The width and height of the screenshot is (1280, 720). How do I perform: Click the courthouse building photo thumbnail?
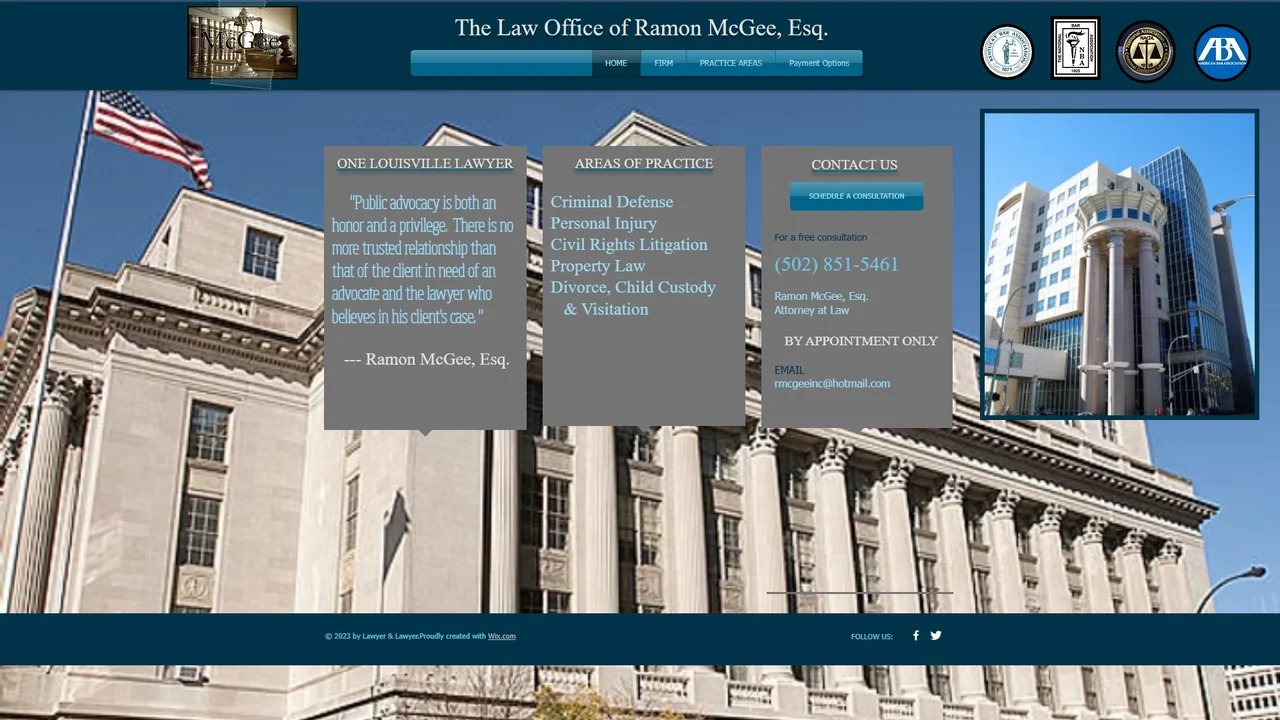point(1119,264)
